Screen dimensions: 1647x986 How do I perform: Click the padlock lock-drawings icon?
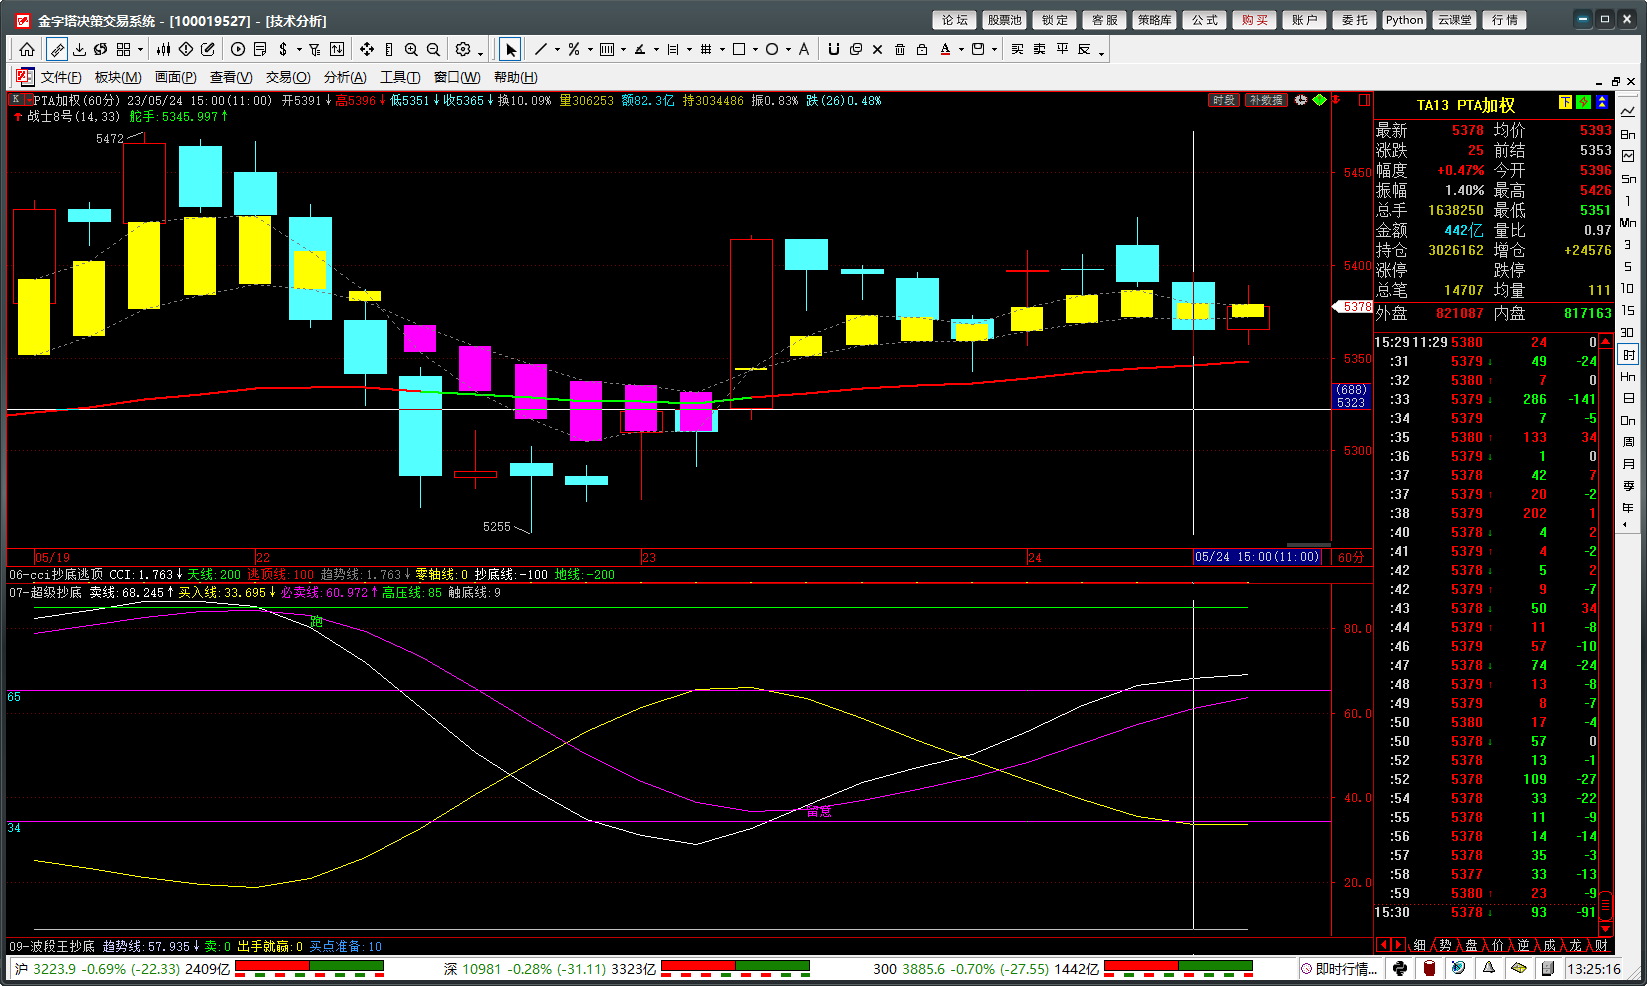click(x=921, y=49)
